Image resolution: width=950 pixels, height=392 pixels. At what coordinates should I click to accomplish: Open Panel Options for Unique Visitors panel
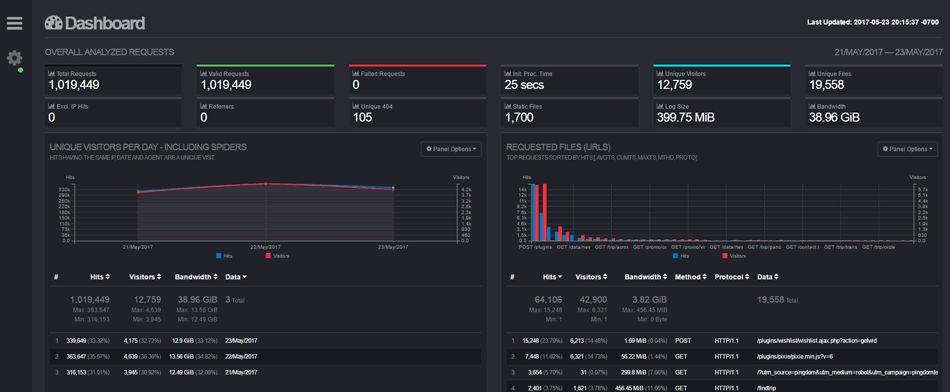451,149
